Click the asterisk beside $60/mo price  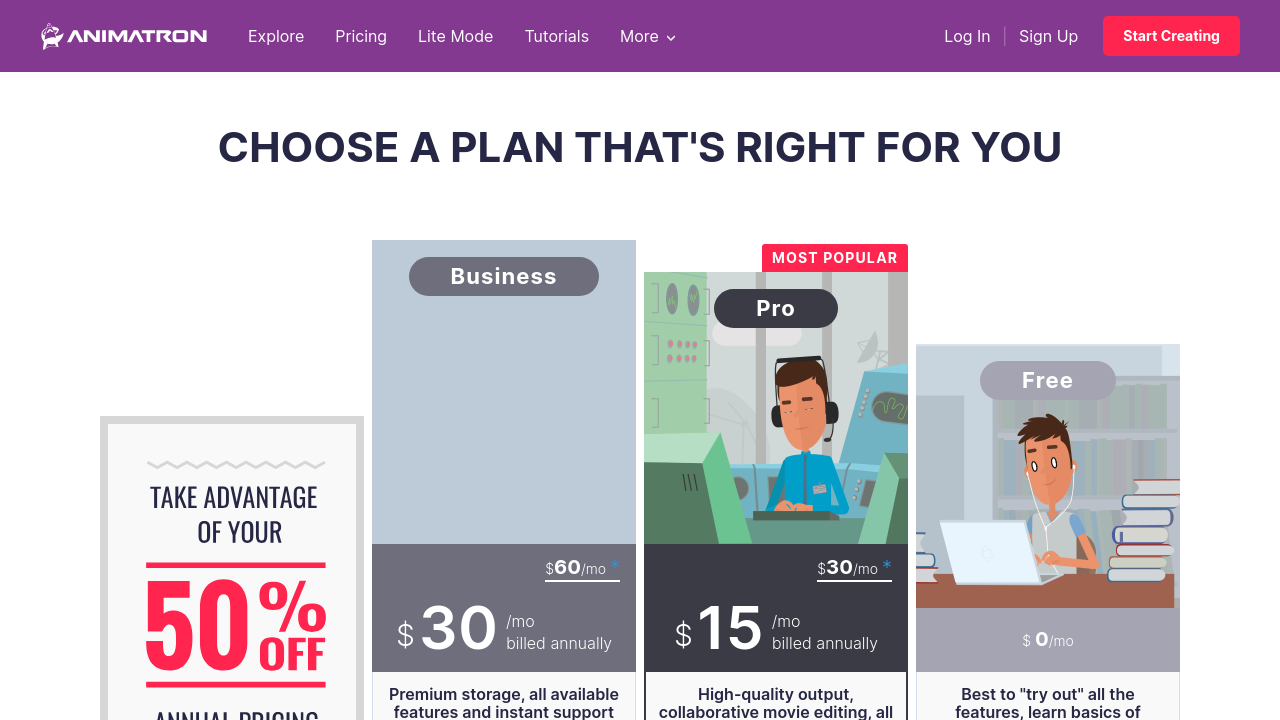615,566
